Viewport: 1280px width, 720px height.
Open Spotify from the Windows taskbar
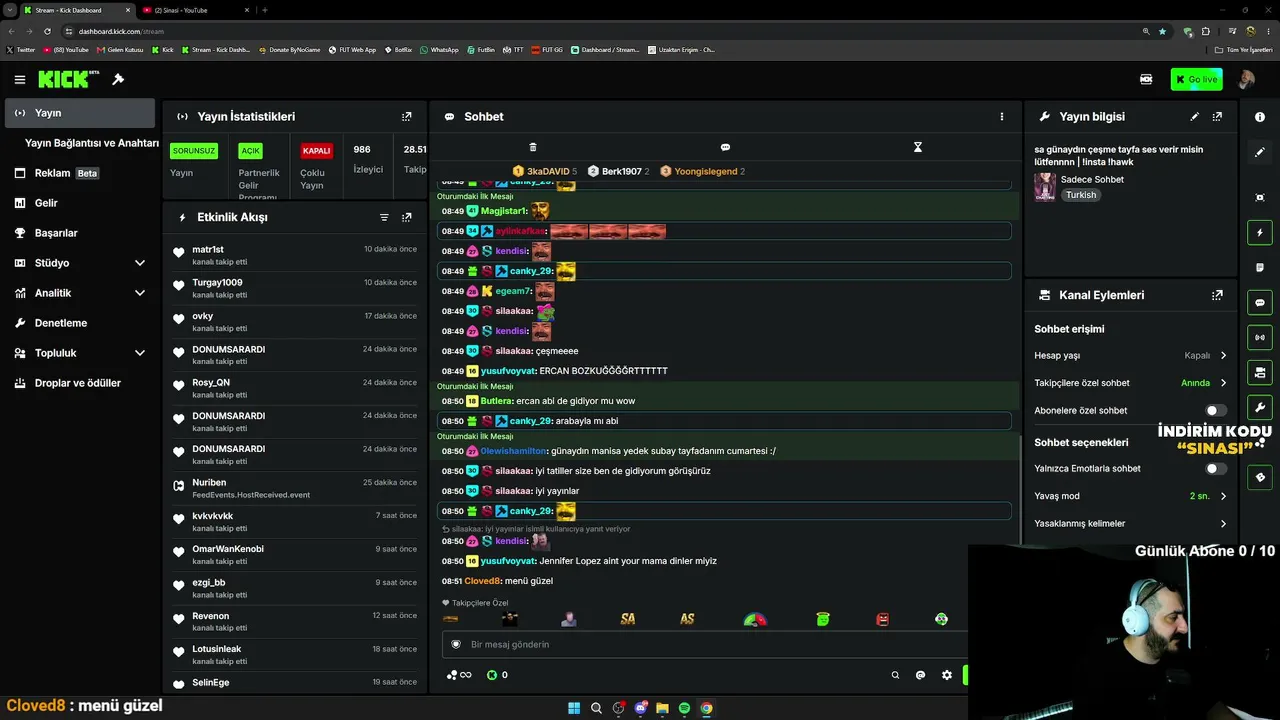(x=684, y=708)
